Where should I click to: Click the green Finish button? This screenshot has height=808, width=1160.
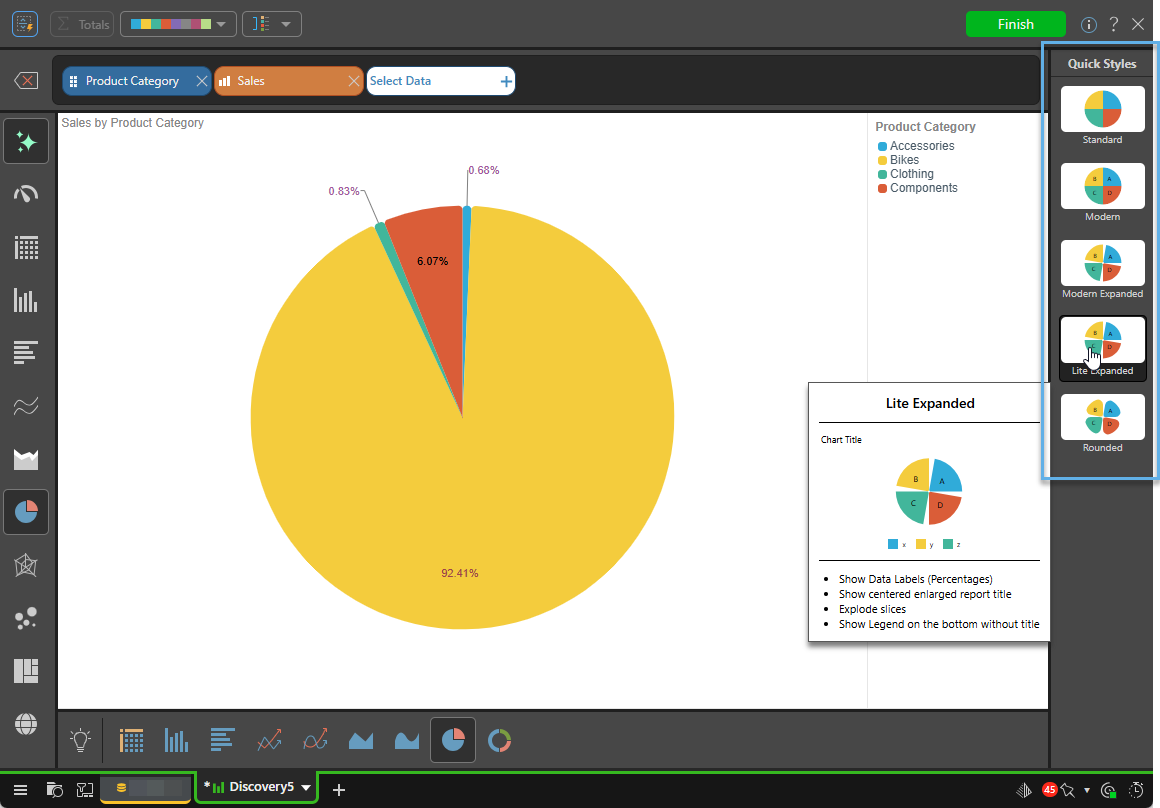[1015, 24]
